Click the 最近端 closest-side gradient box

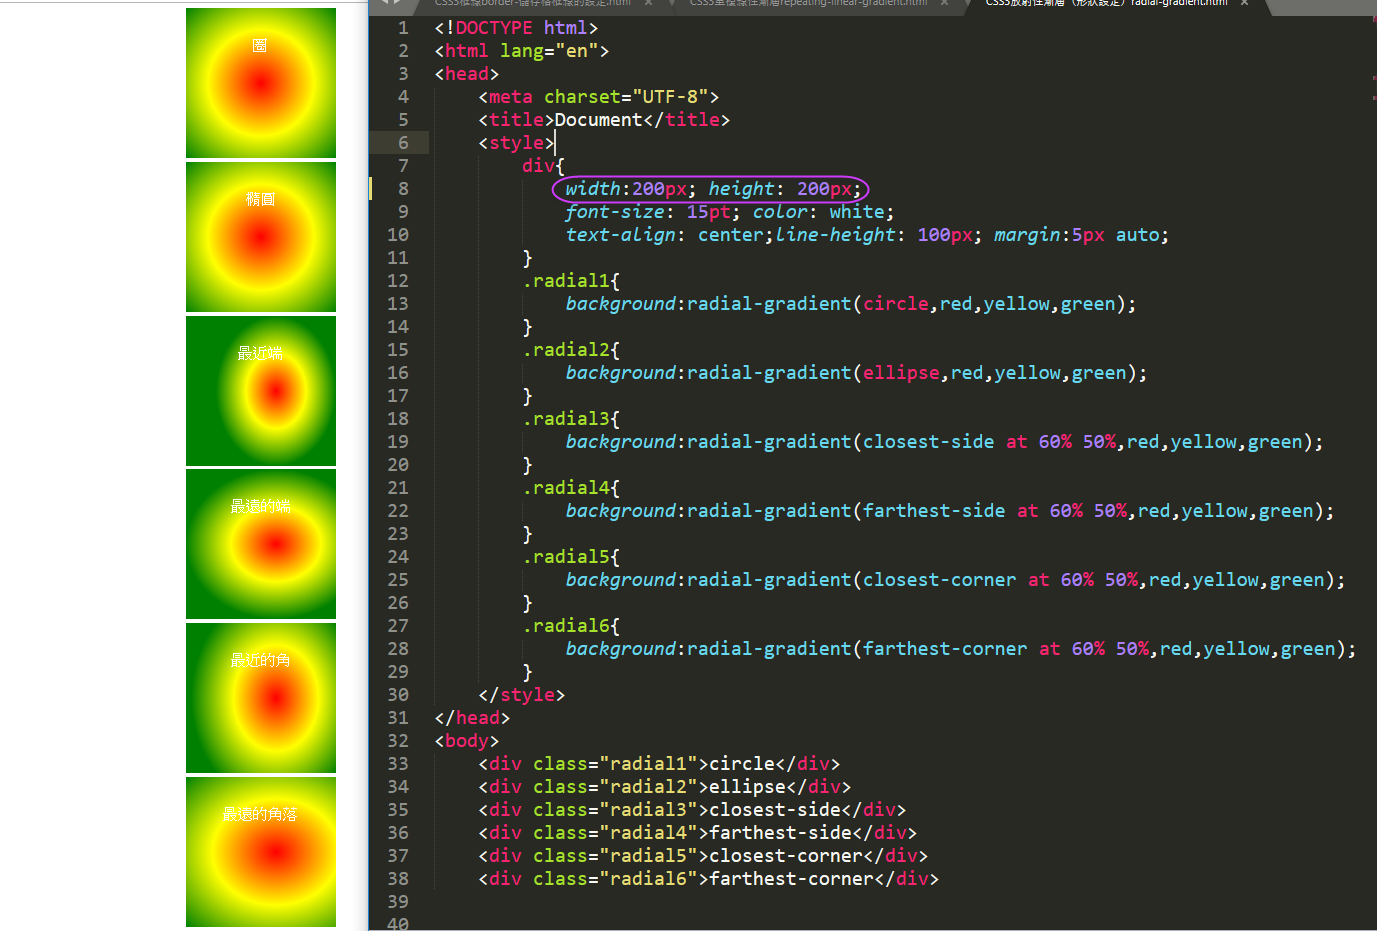[x=260, y=391]
